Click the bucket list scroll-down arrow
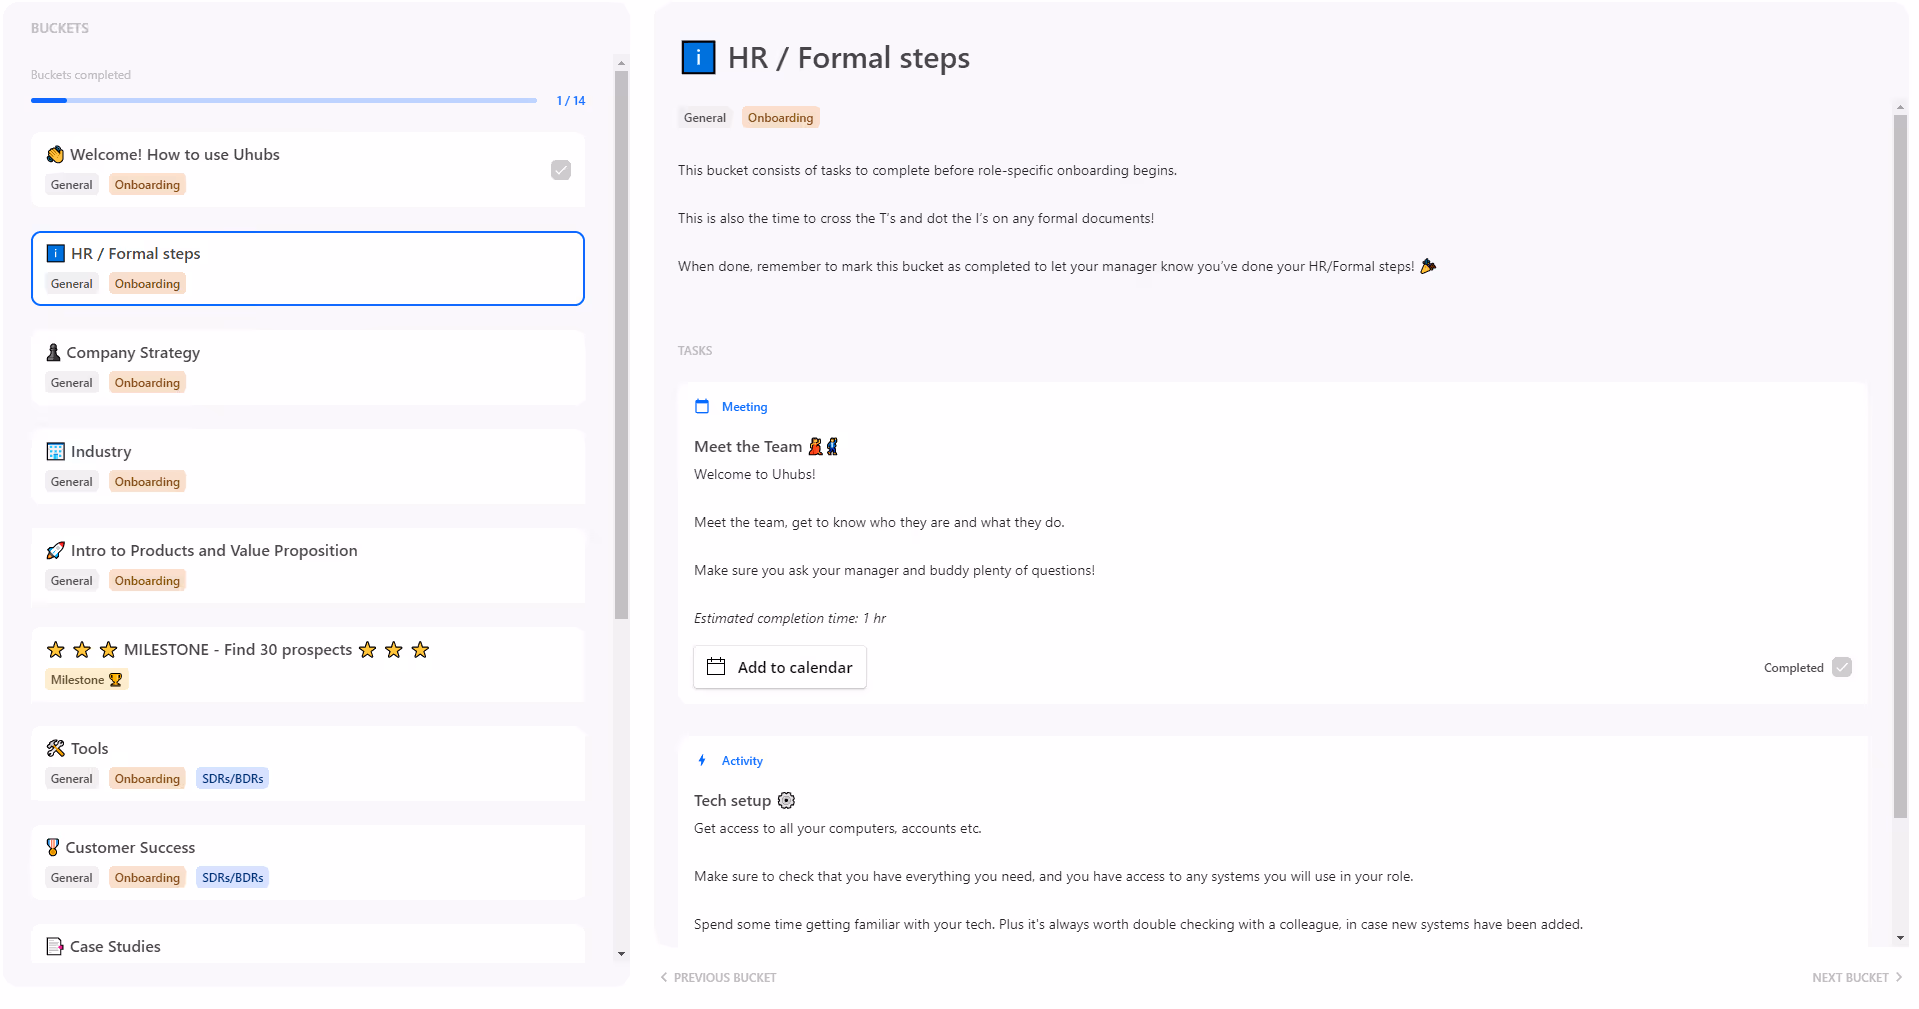Screen dimensions: 1919x1009 coord(621,954)
